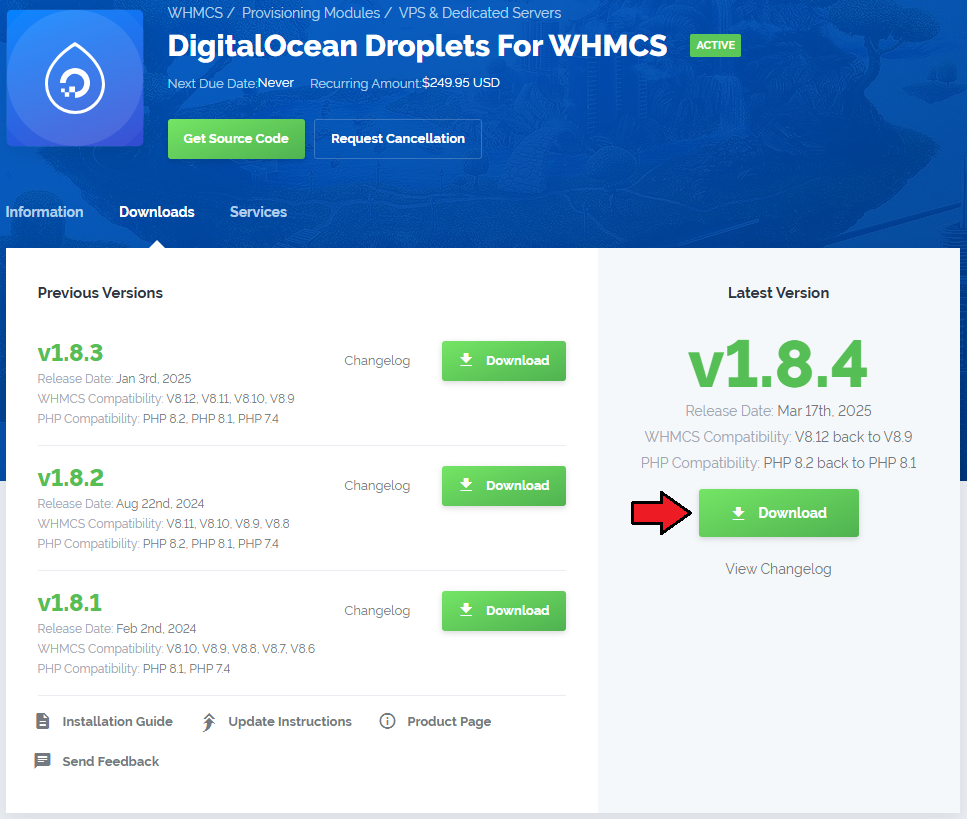Click the 'Release Date: Mar 17th, 2025' text
Viewport: 967px width, 819px height.
coord(778,411)
